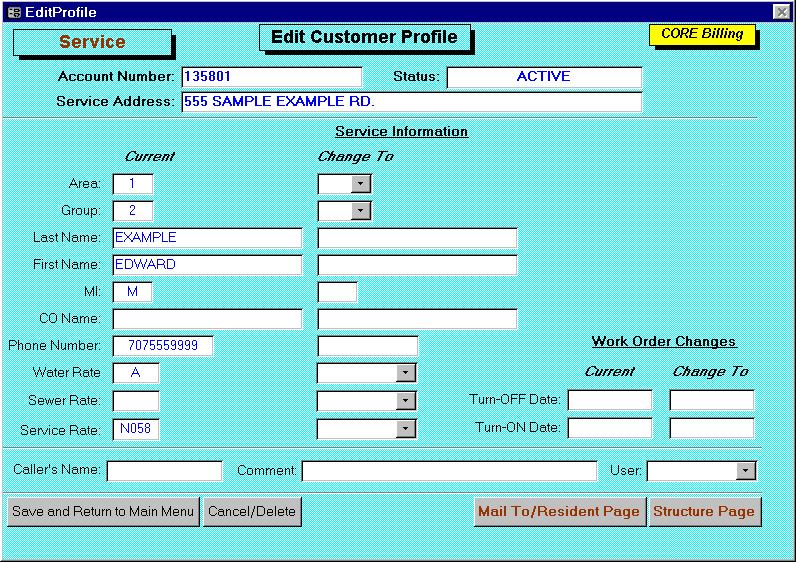The height and width of the screenshot is (563, 796).
Task: Click the current Area field
Action: pyautogui.click(x=132, y=184)
